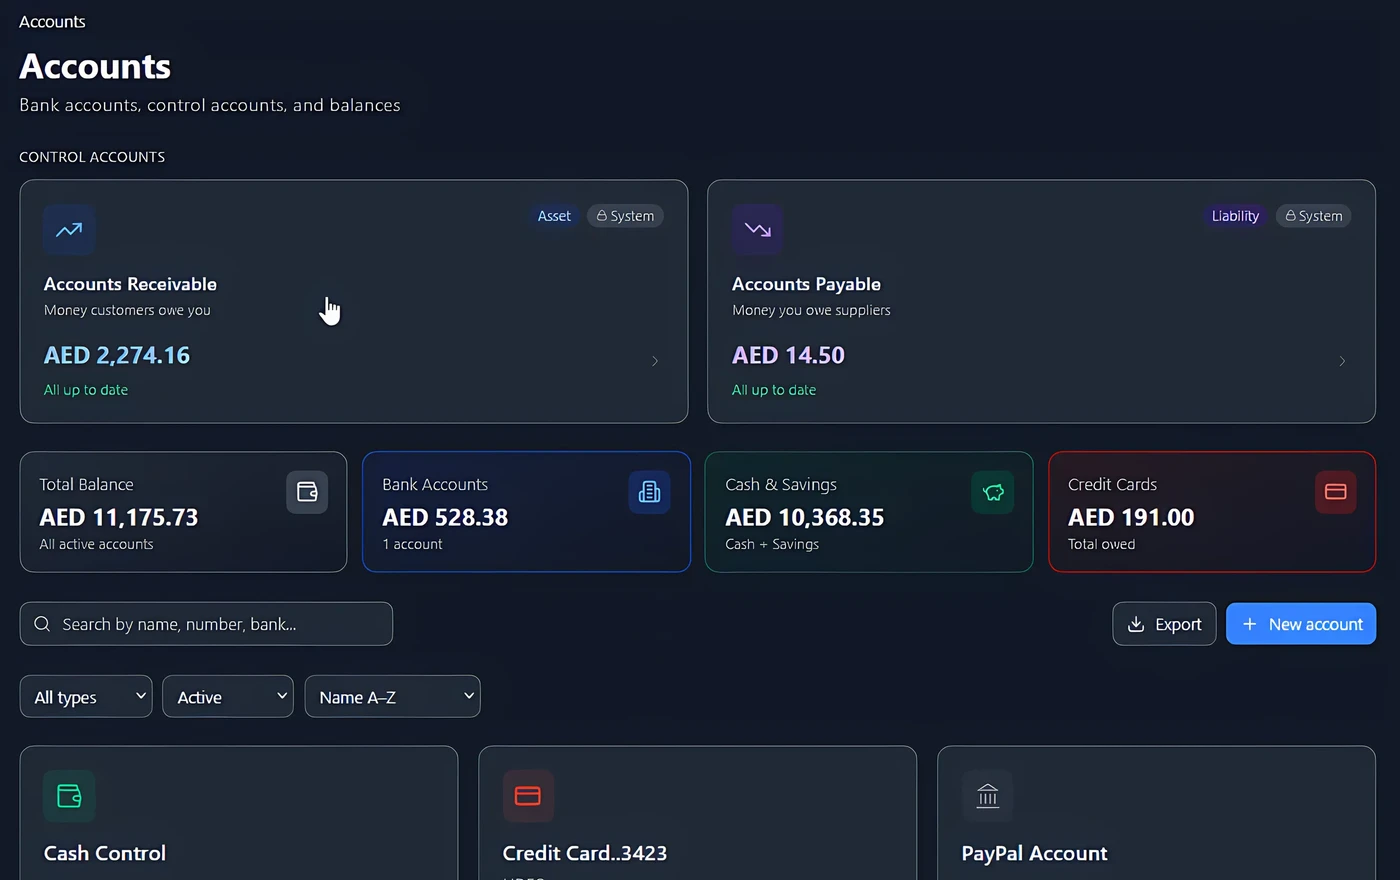Open the Active status filter dropdown
Viewport: 1400px width, 880px height.
(x=228, y=697)
